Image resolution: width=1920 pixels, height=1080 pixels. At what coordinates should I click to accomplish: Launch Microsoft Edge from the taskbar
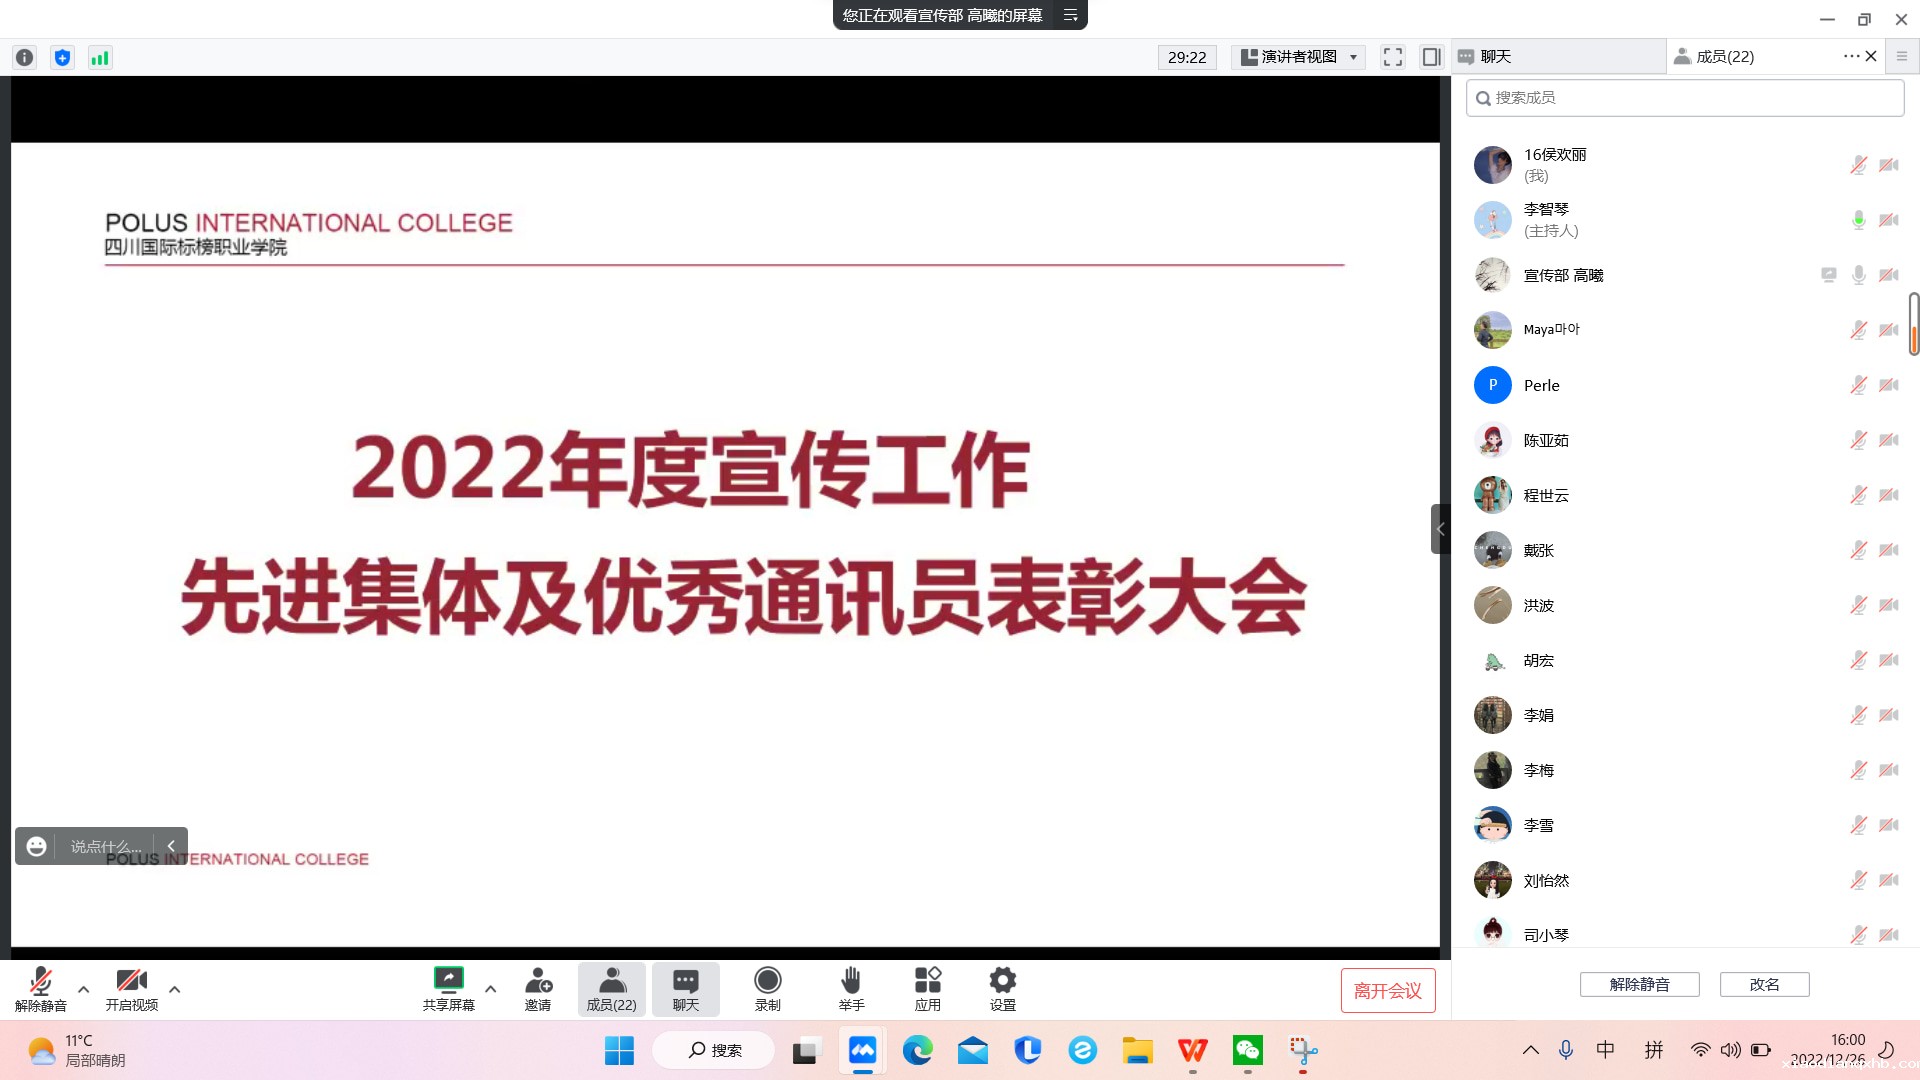tap(917, 1050)
